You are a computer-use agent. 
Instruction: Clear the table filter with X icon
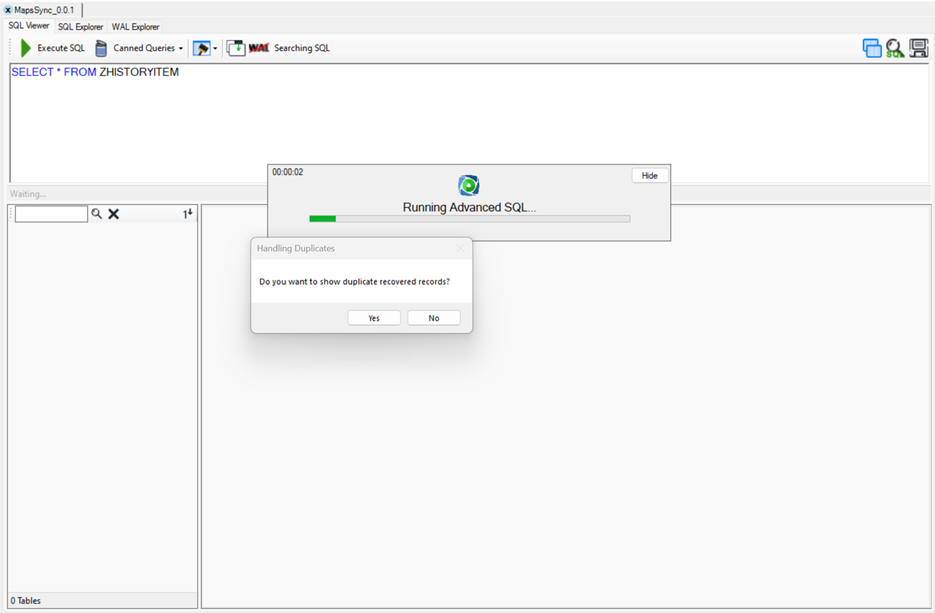pyautogui.click(x=114, y=214)
